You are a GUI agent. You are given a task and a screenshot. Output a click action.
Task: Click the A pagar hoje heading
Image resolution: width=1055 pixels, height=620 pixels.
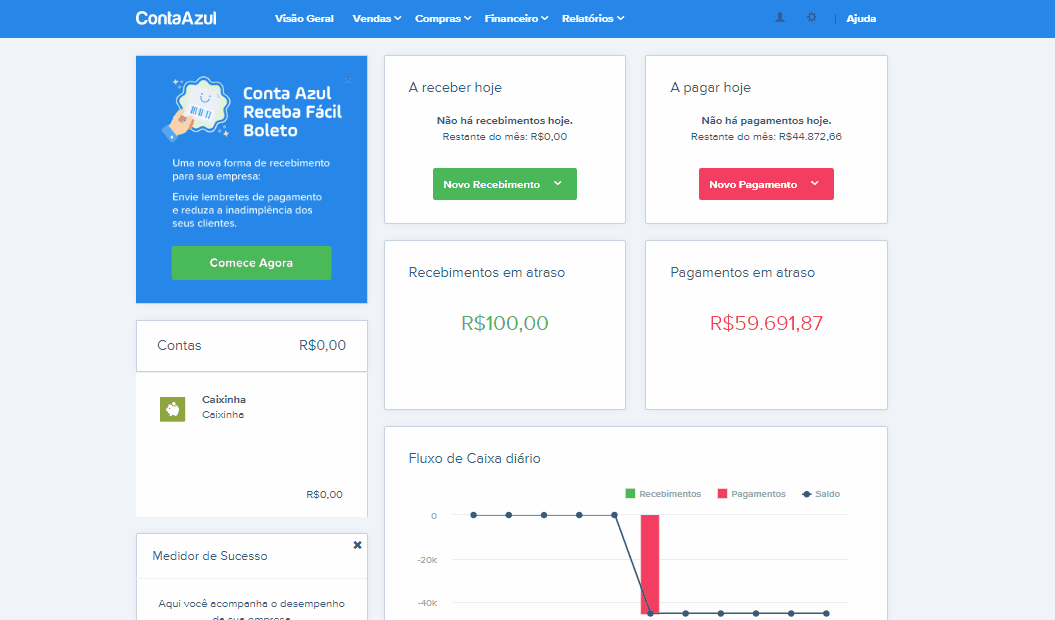711,88
